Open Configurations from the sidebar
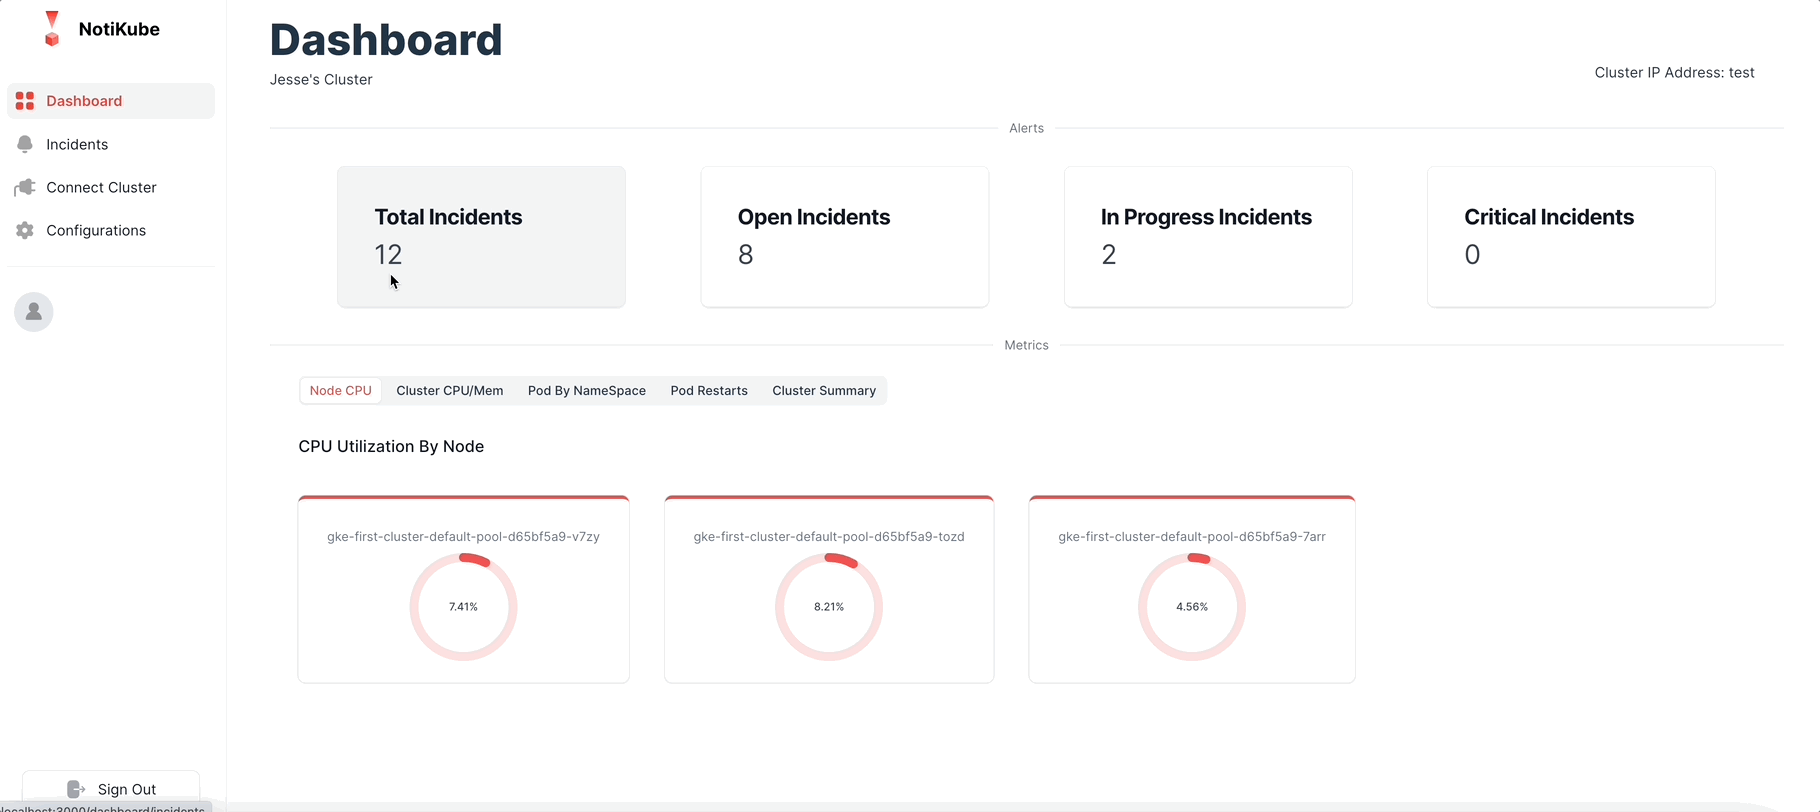Viewport: 1820px width, 812px height. coord(111,230)
